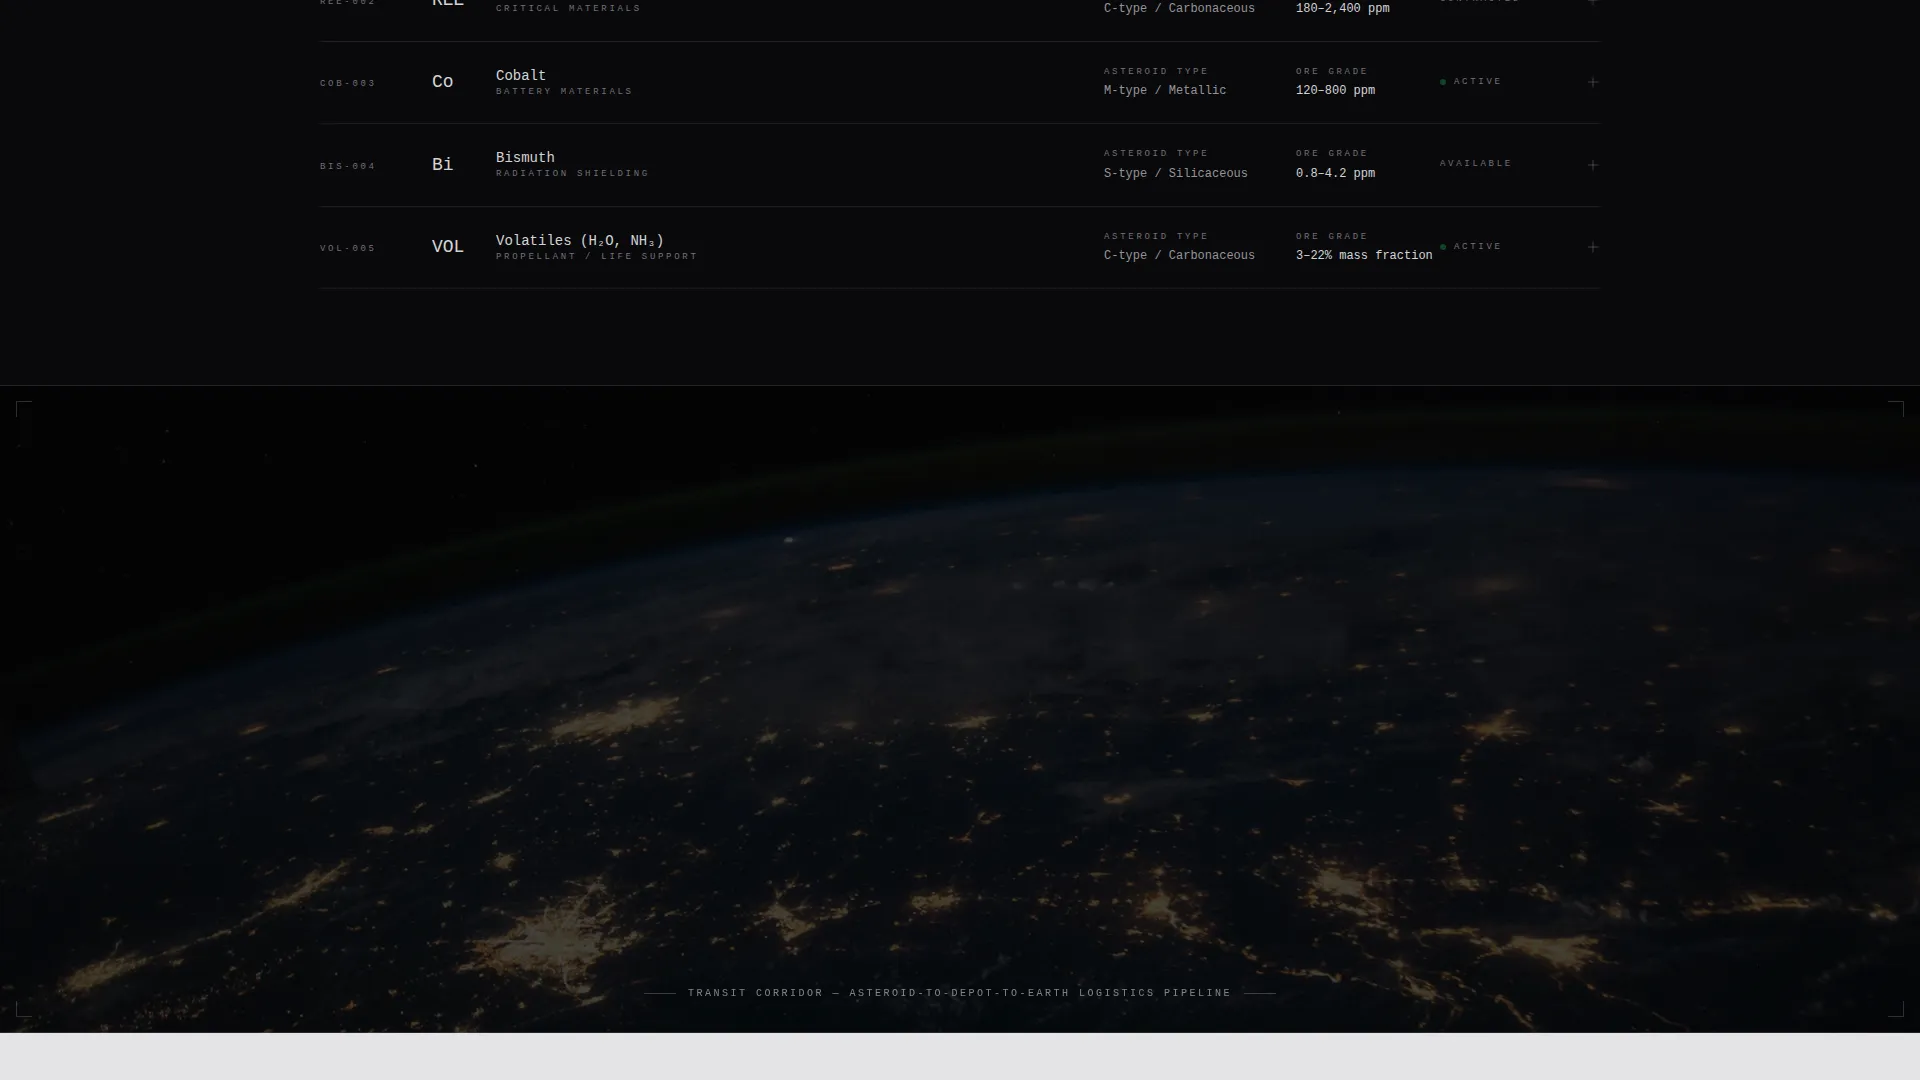
Task: Click the Cobalt ACTIVE status indicator
Action: (1471, 81)
